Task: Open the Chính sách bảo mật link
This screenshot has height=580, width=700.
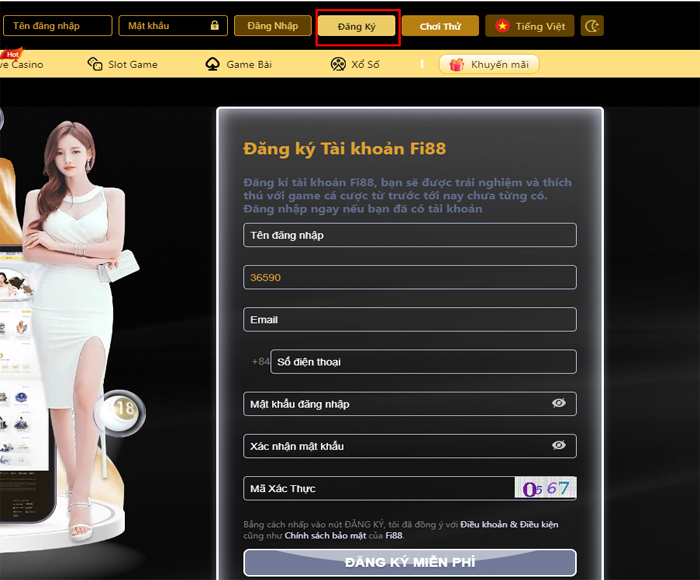Action: pos(325,535)
